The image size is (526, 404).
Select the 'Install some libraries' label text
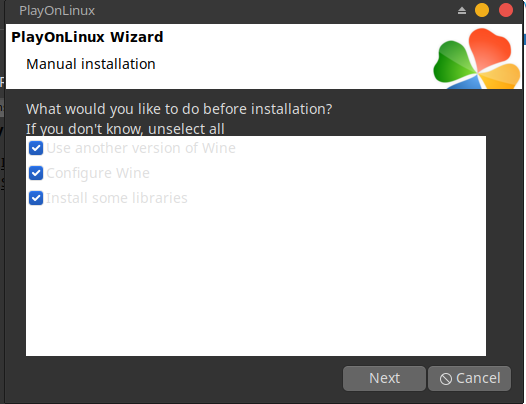[117, 198]
